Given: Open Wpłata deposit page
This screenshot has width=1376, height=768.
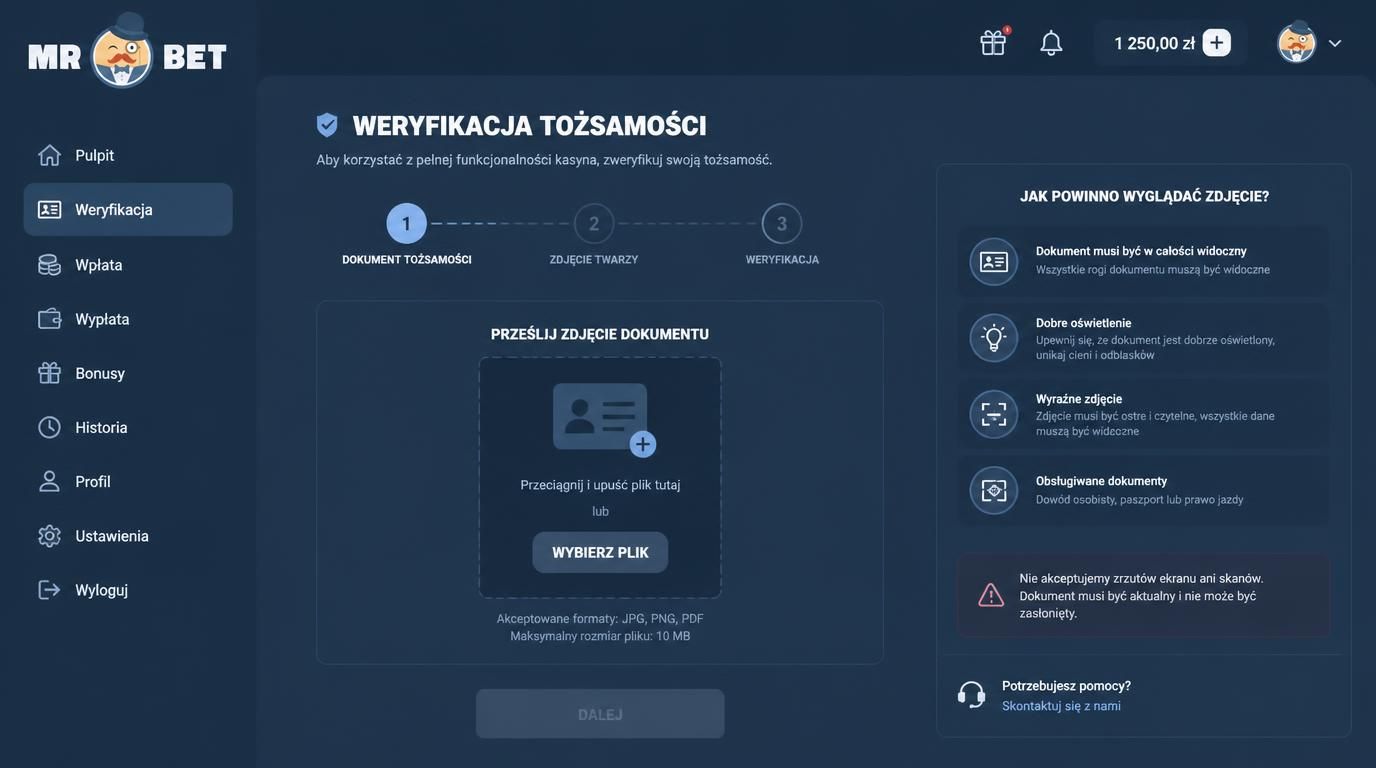Looking at the screenshot, I should (x=128, y=264).
